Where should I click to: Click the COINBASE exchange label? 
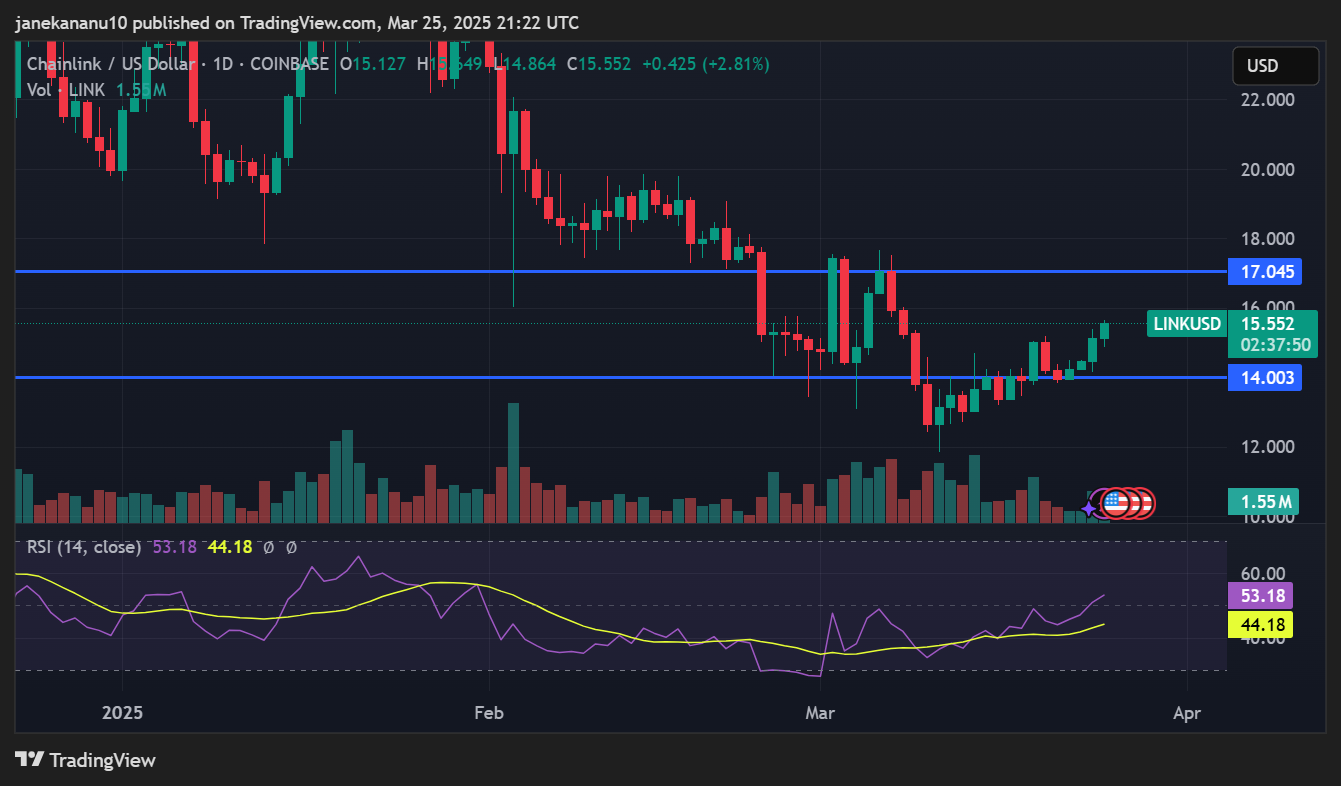290,64
